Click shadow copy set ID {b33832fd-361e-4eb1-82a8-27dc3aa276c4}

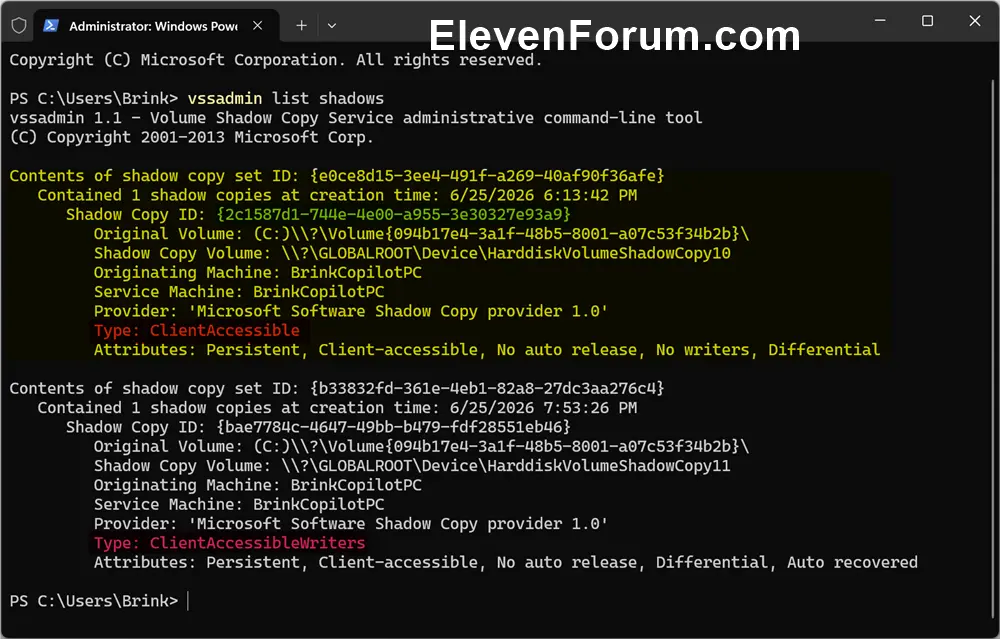tap(487, 388)
